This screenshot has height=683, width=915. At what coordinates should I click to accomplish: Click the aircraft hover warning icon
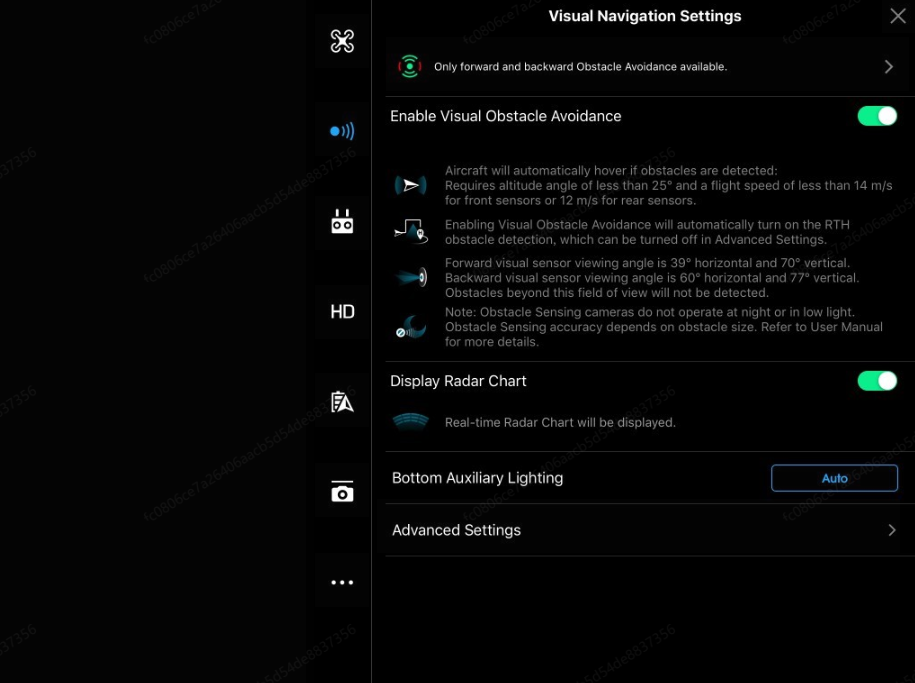click(412, 184)
